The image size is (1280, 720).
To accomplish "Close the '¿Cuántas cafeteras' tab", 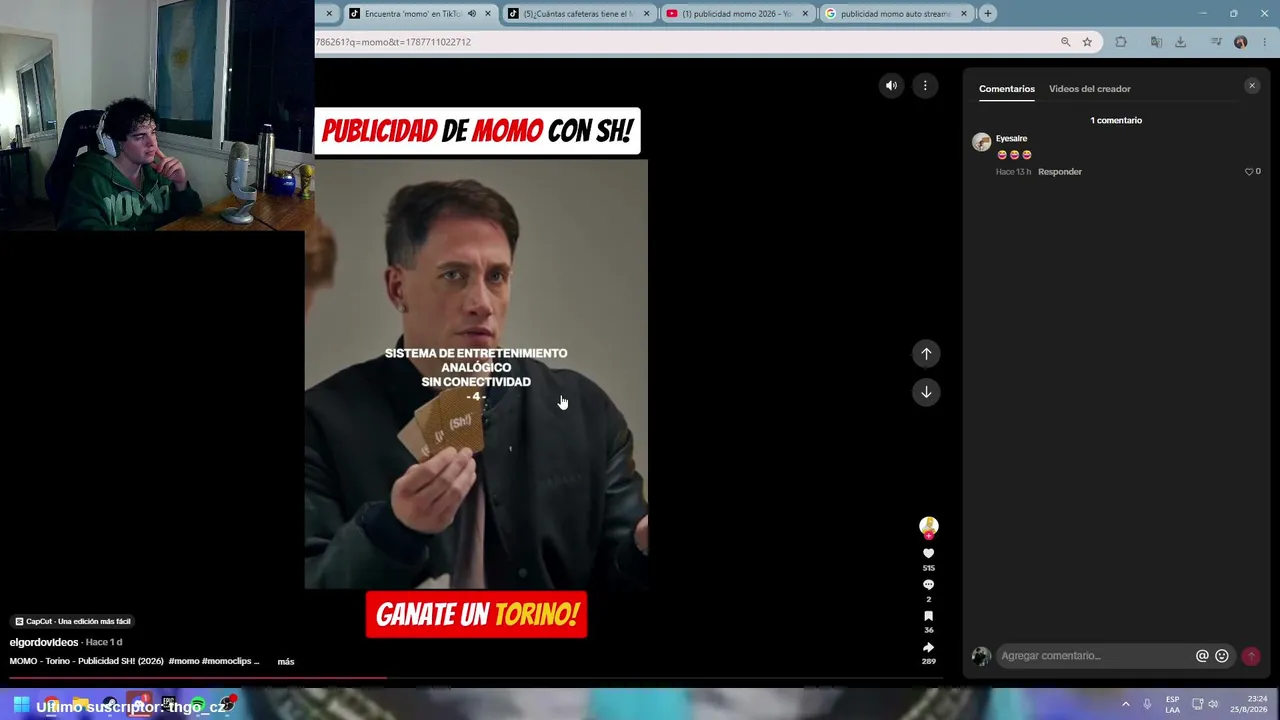I will coord(646,14).
